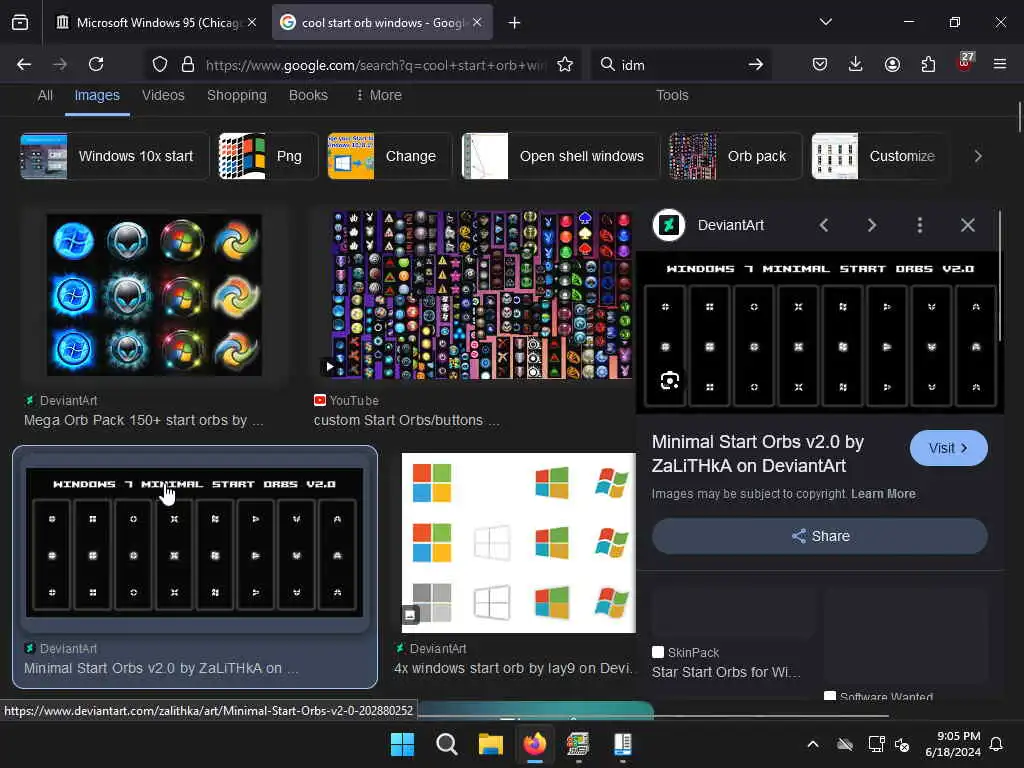Open the Learn More copyright link
Image resolution: width=1024 pixels, height=768 pixels.
tap(883, 494)
